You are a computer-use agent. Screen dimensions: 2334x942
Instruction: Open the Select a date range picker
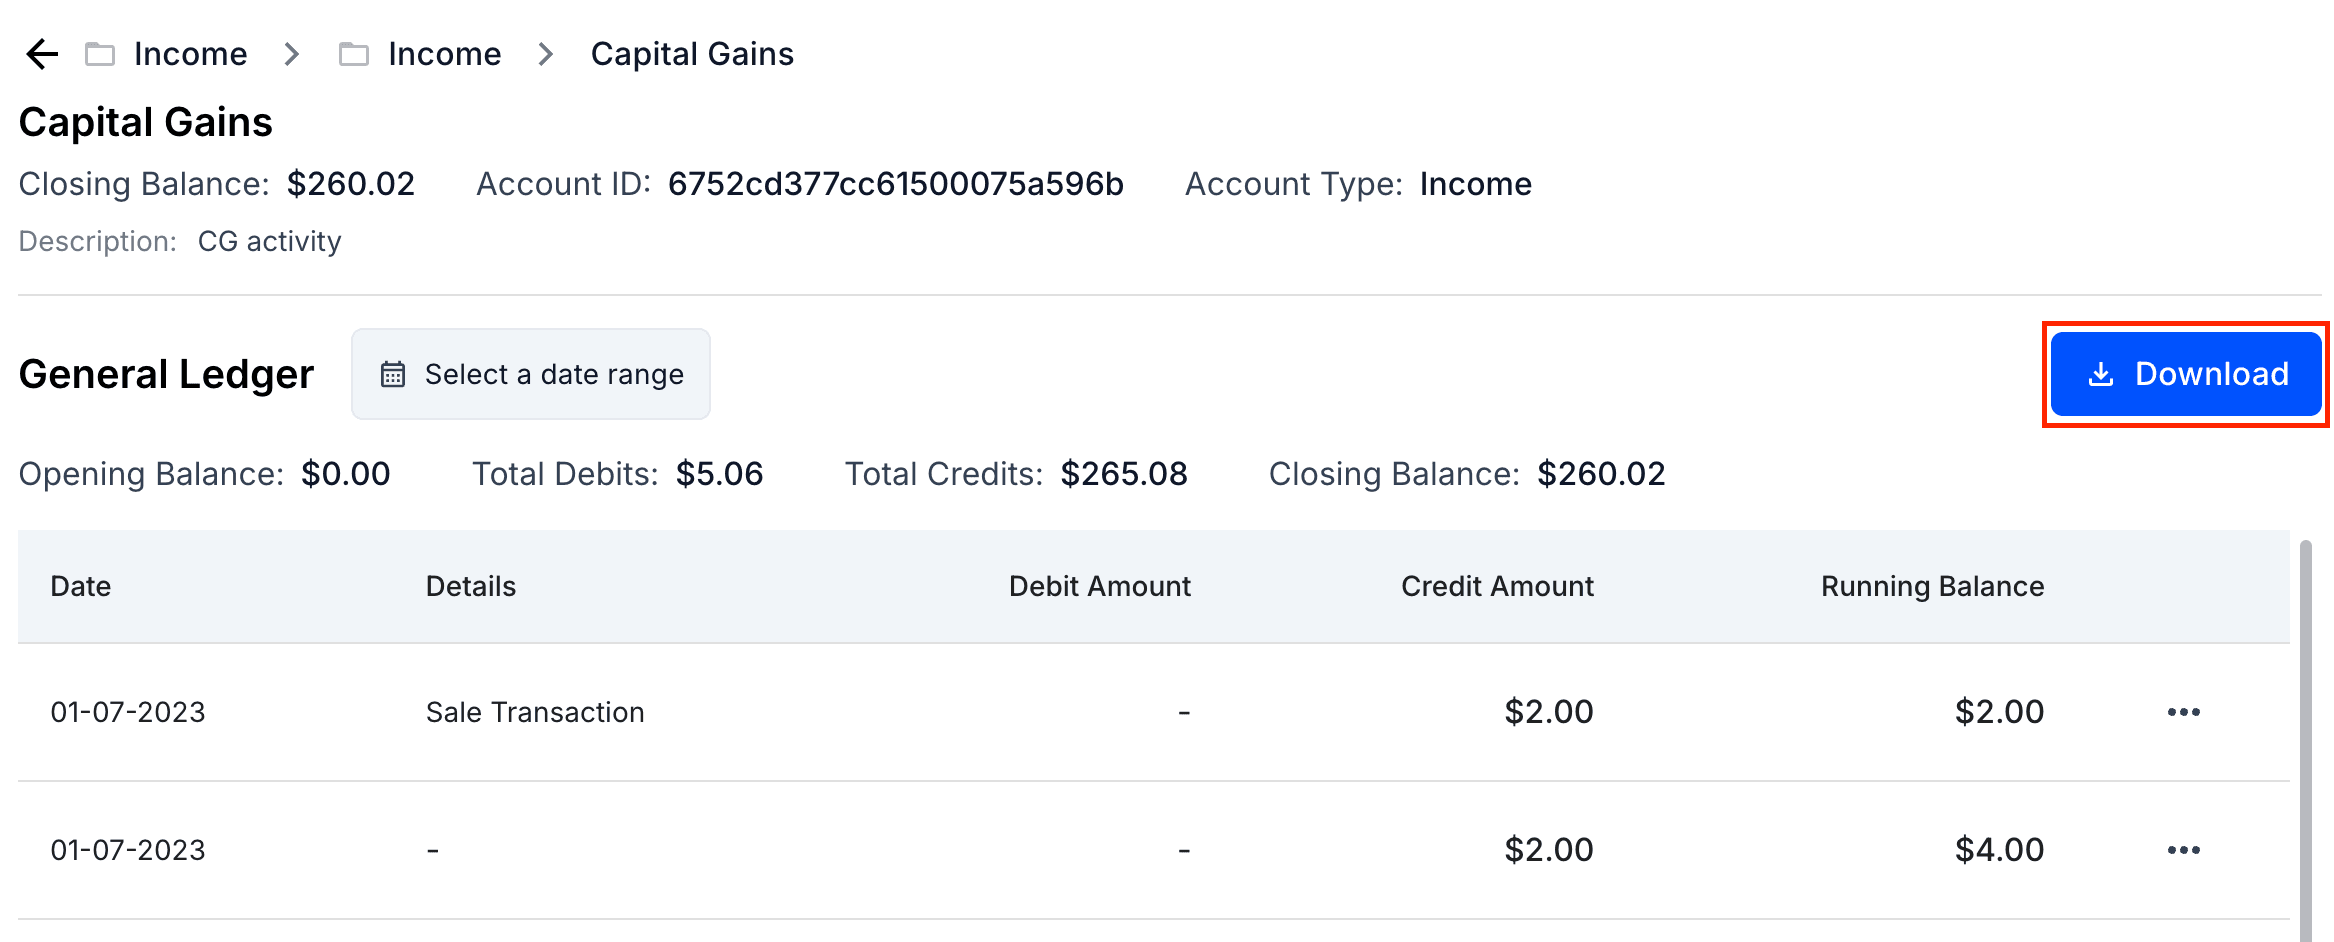pos(531,373)
